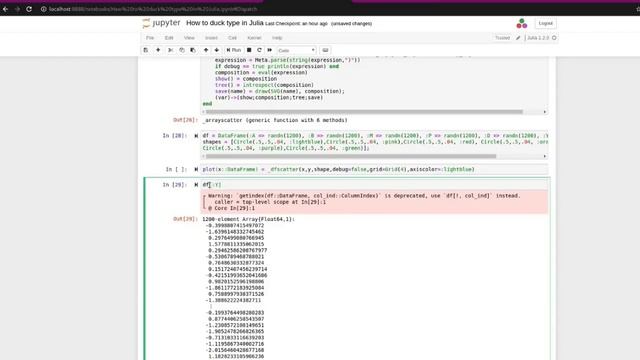Image resolution: width=640 pixels, height=360 pixels.
Task: Move selected cell down arrow
Action: click(x=217, y=50)
